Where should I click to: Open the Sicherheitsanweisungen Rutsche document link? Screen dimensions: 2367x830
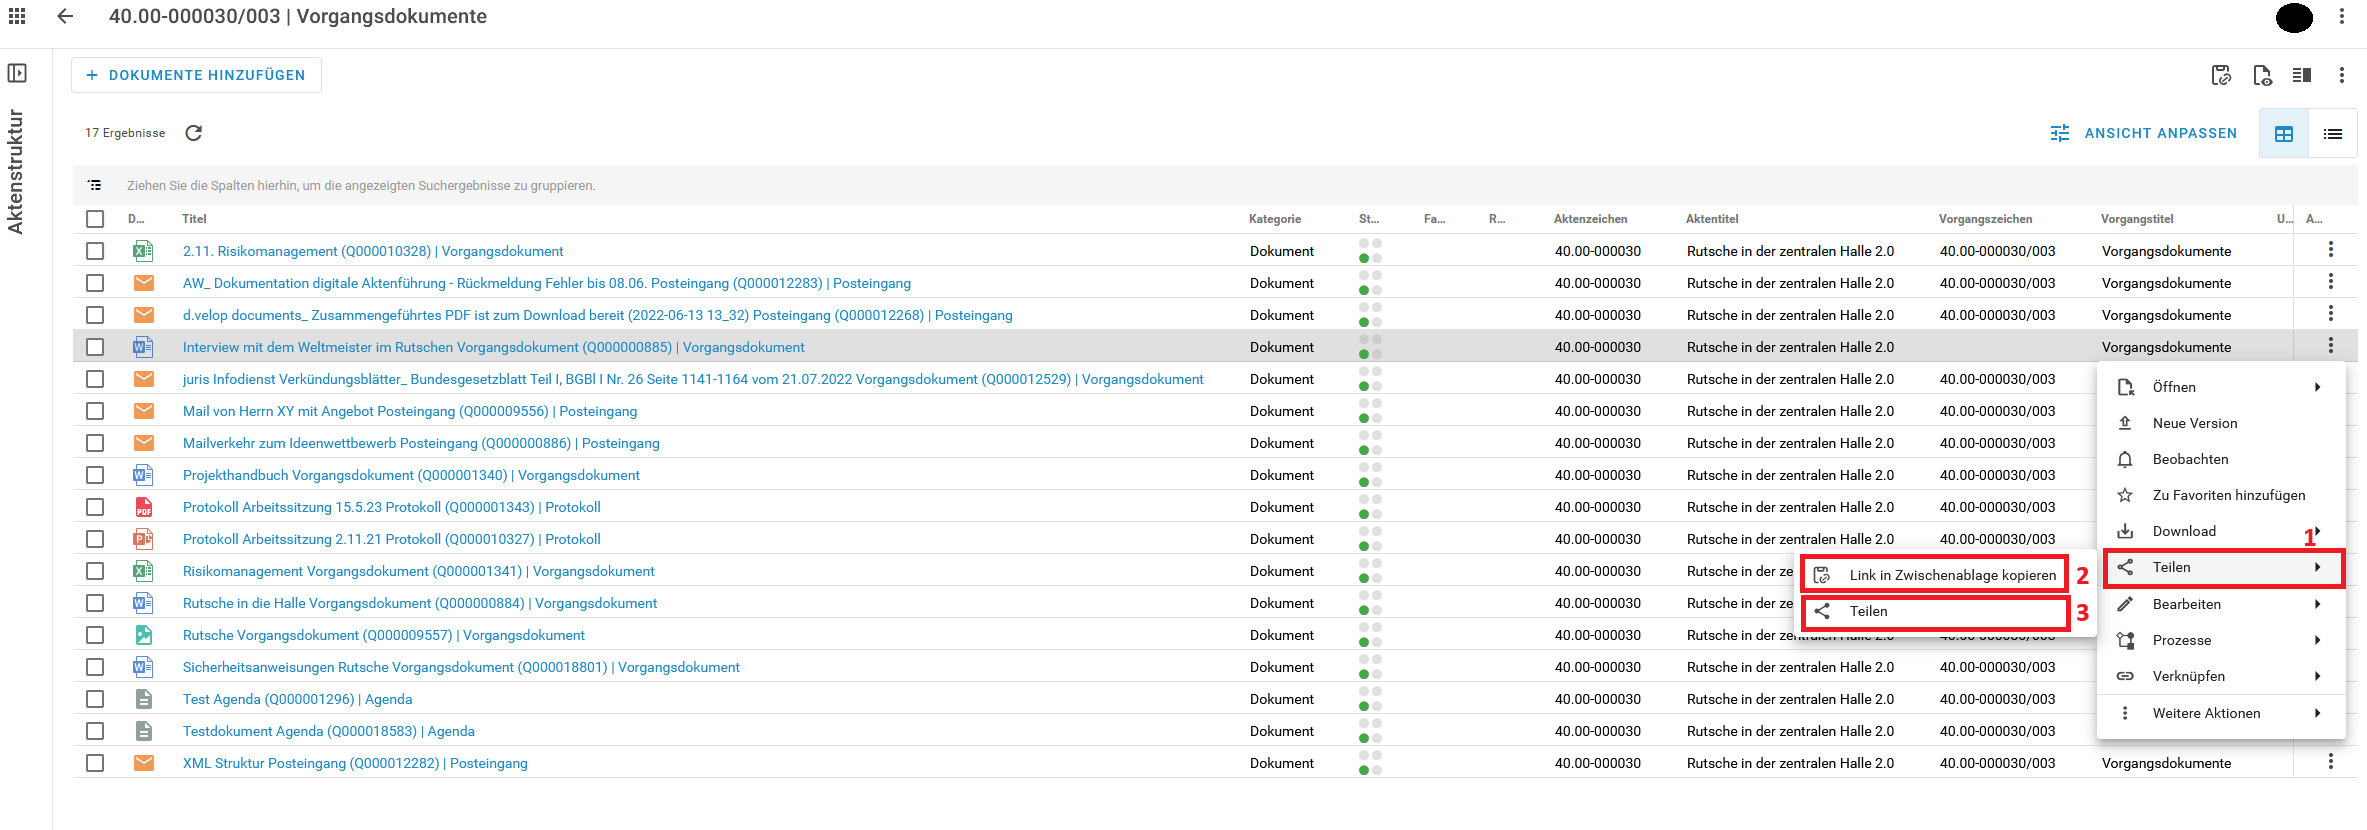461,667
